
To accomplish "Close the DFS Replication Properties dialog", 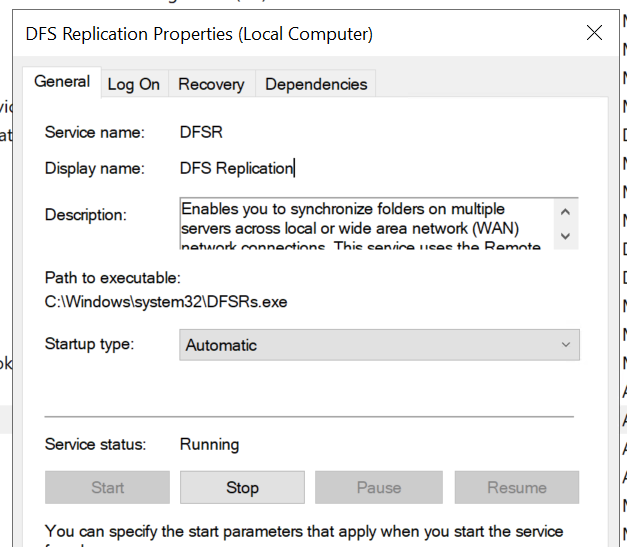I will click(x=594, y=33).
